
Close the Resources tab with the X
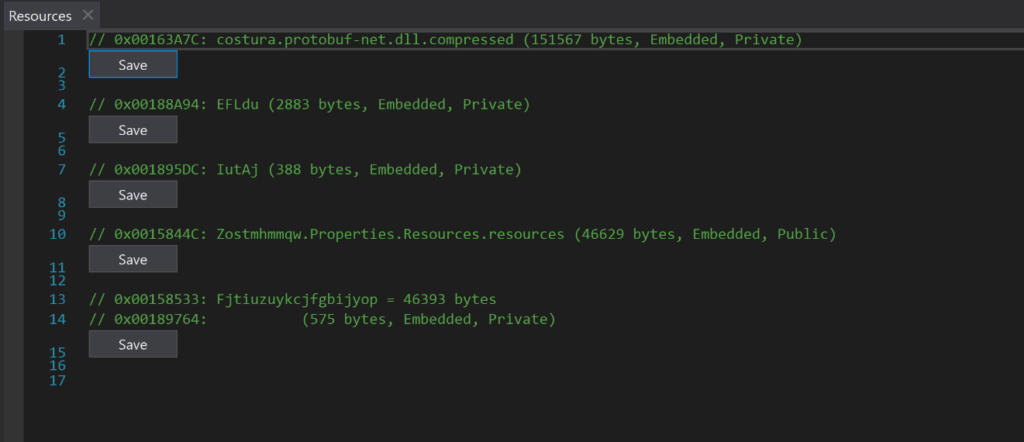pos(88,15)
